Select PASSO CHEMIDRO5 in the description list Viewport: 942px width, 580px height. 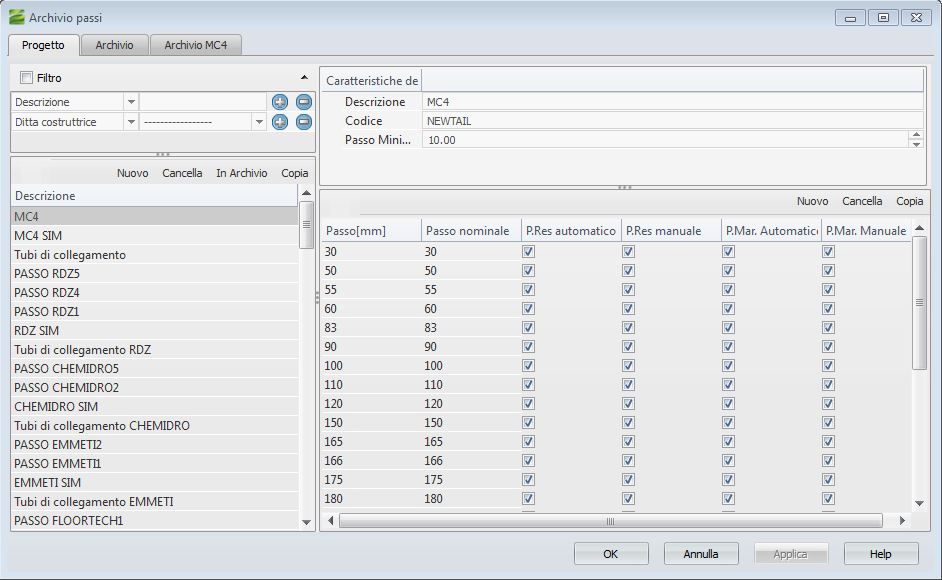(x=66, y=368)
